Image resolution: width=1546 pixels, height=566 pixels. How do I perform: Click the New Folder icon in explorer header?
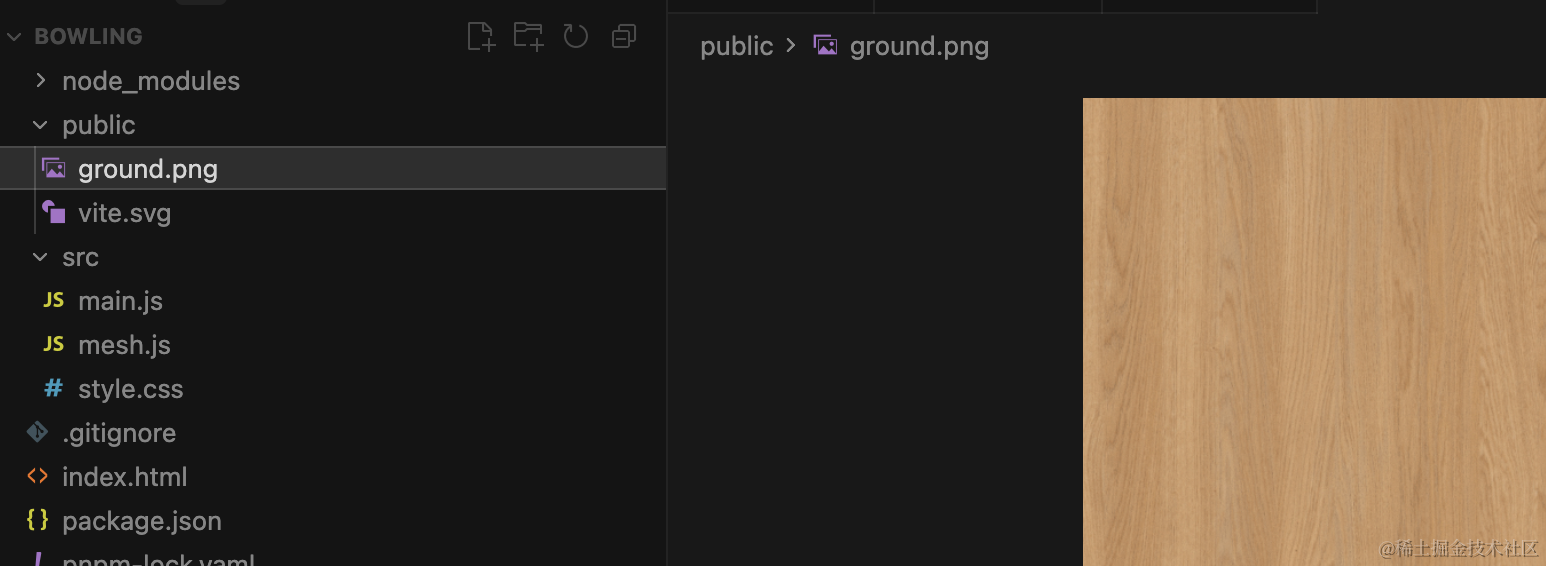(528, 37)
